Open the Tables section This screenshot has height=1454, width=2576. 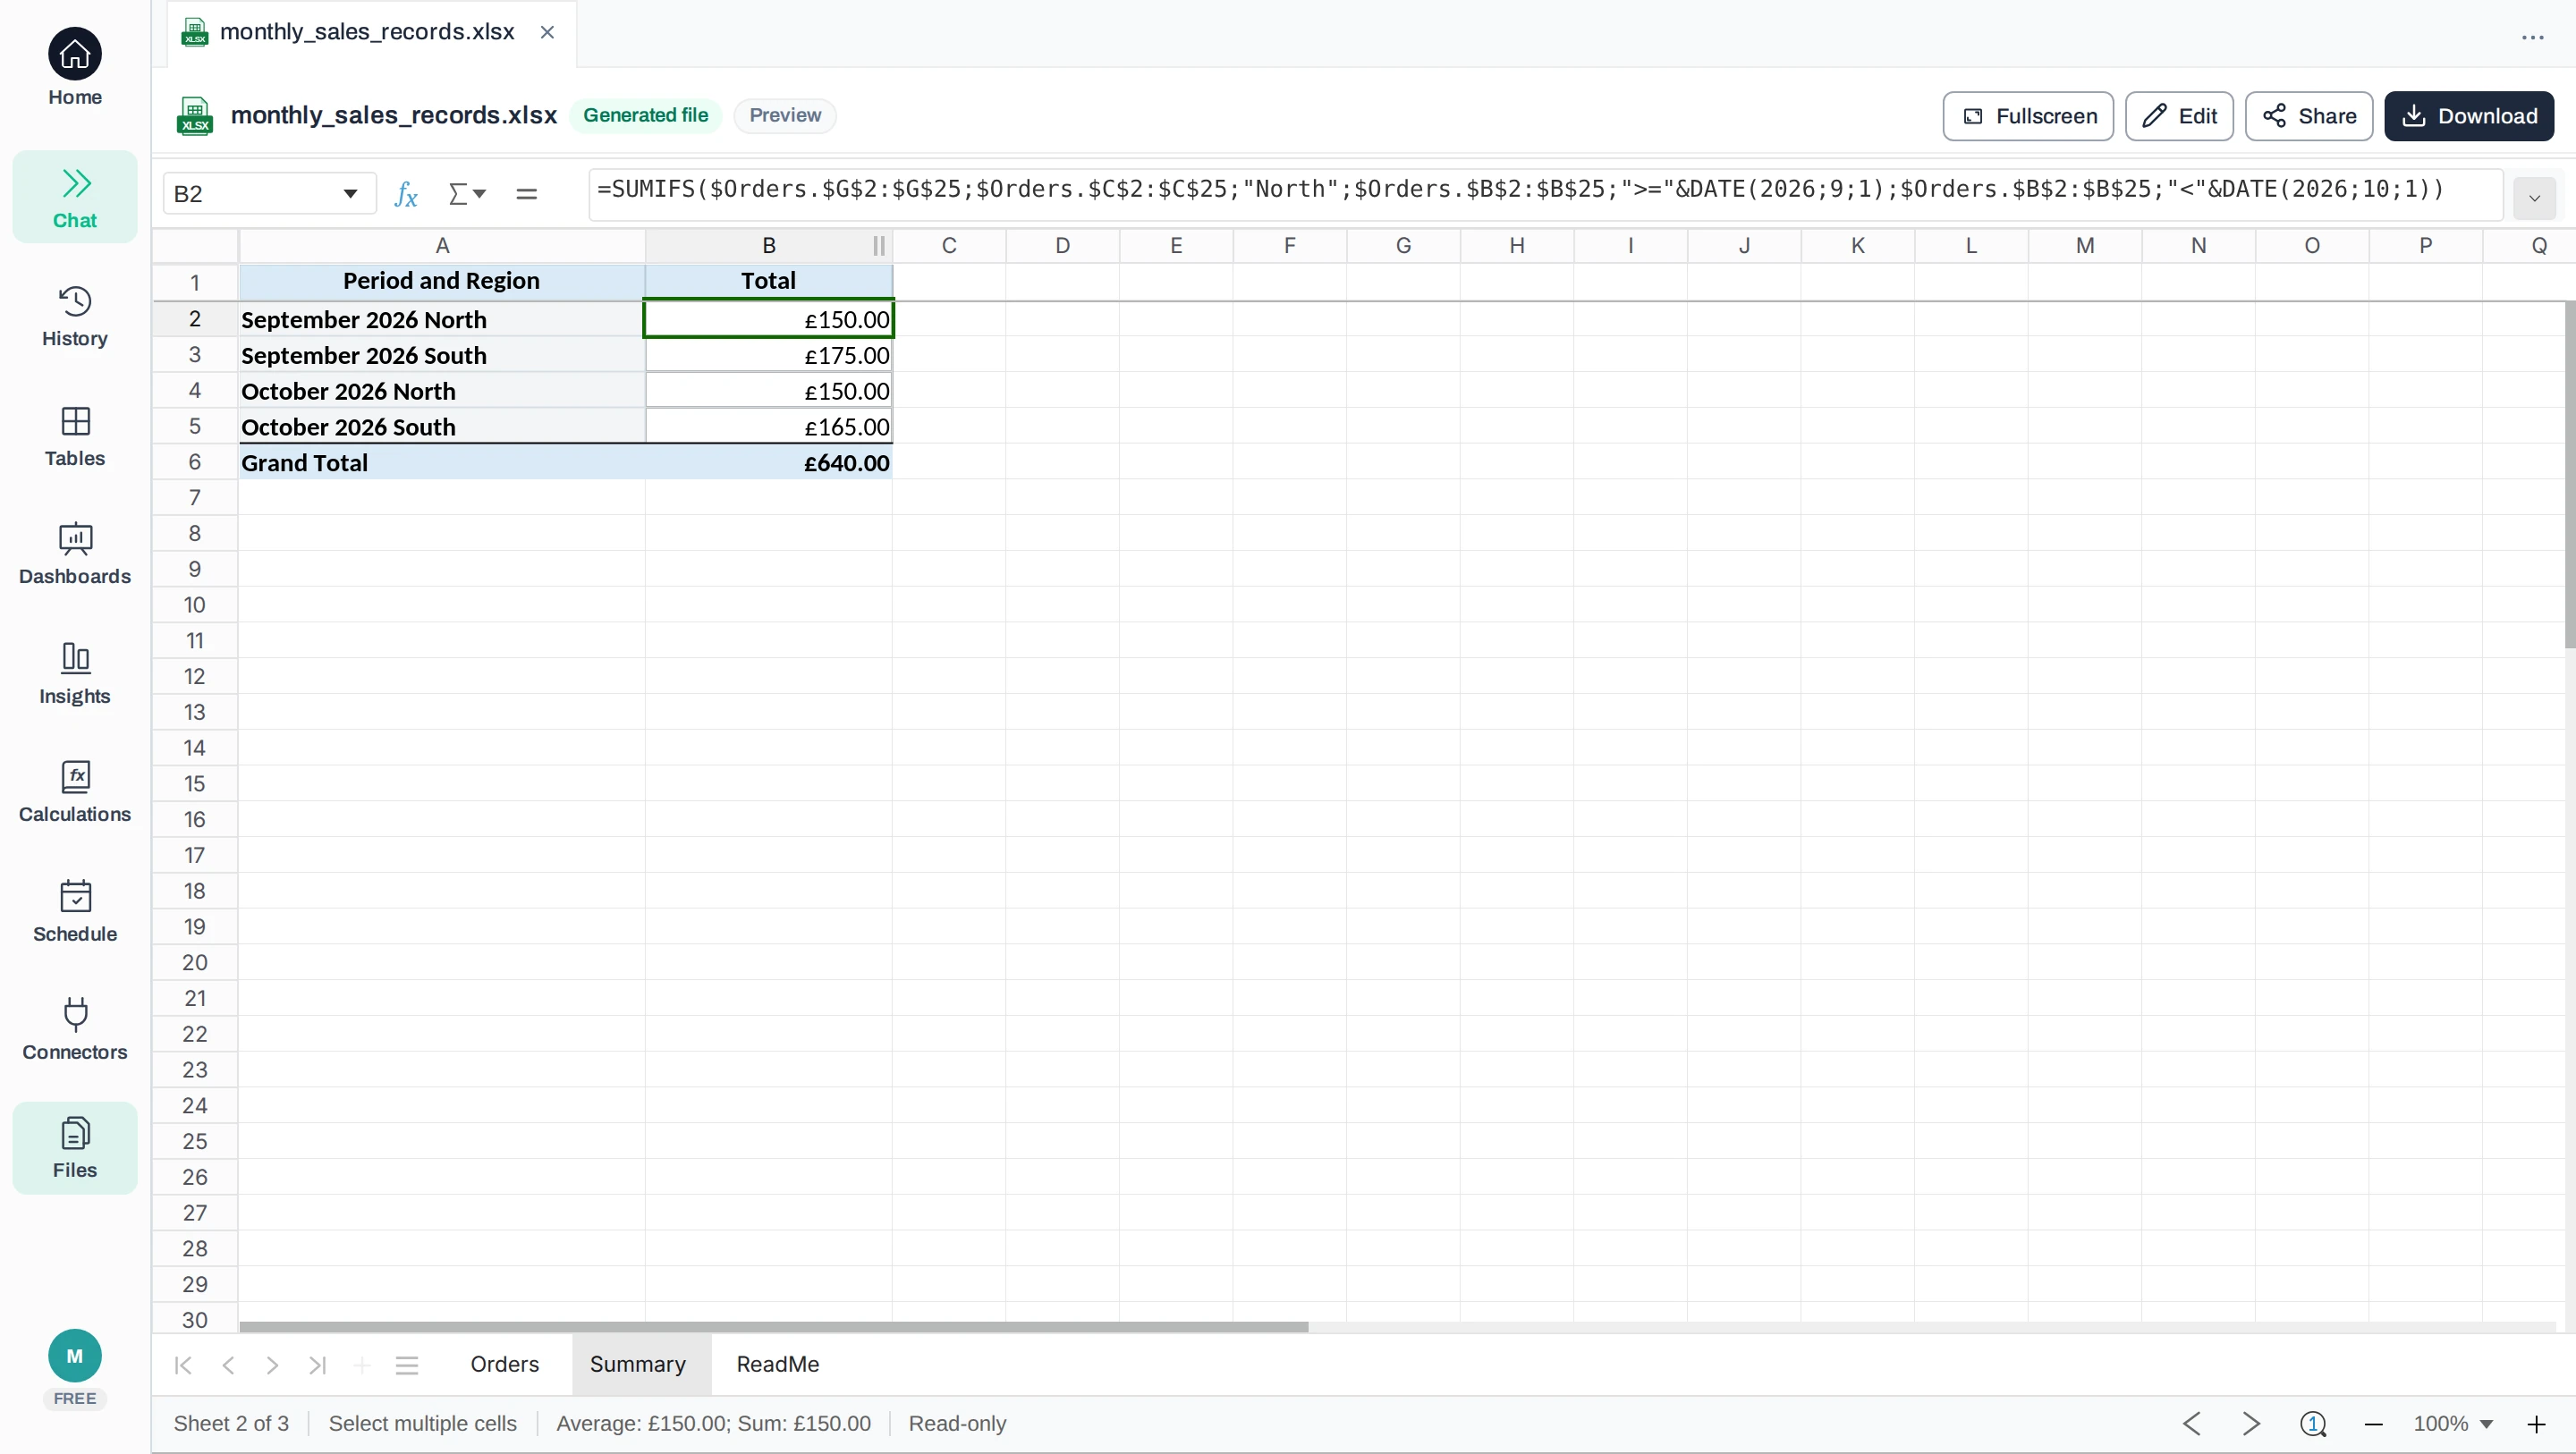pyautogui.click(x=75, y=436)
